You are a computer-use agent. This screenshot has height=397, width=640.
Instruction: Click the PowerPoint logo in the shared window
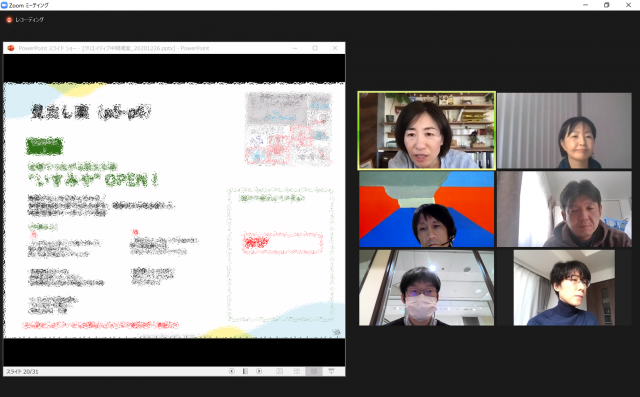pyautogui.click(x=11, y=48)
